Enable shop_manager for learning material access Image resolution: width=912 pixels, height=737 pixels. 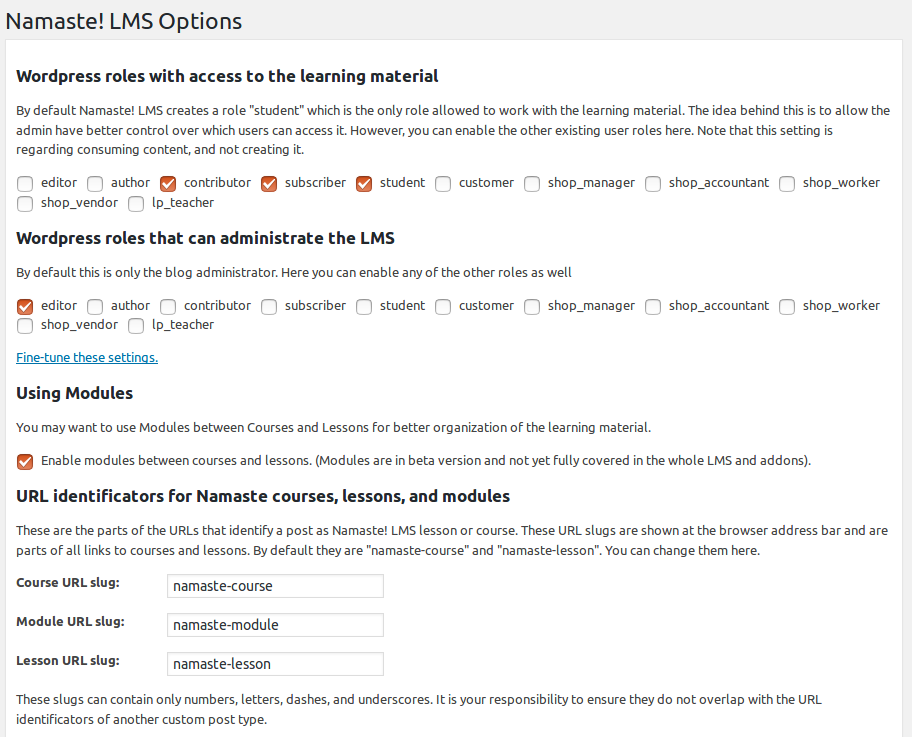pos(532,184)
